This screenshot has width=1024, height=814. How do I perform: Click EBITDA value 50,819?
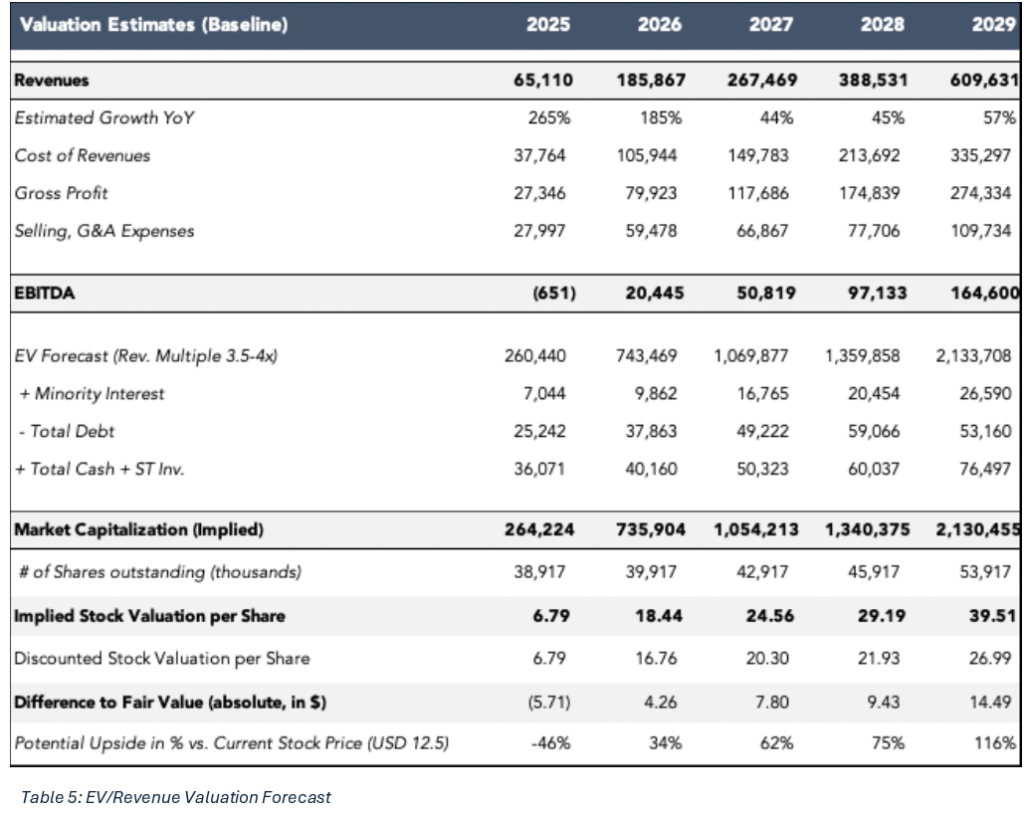(x=766, y=293)
